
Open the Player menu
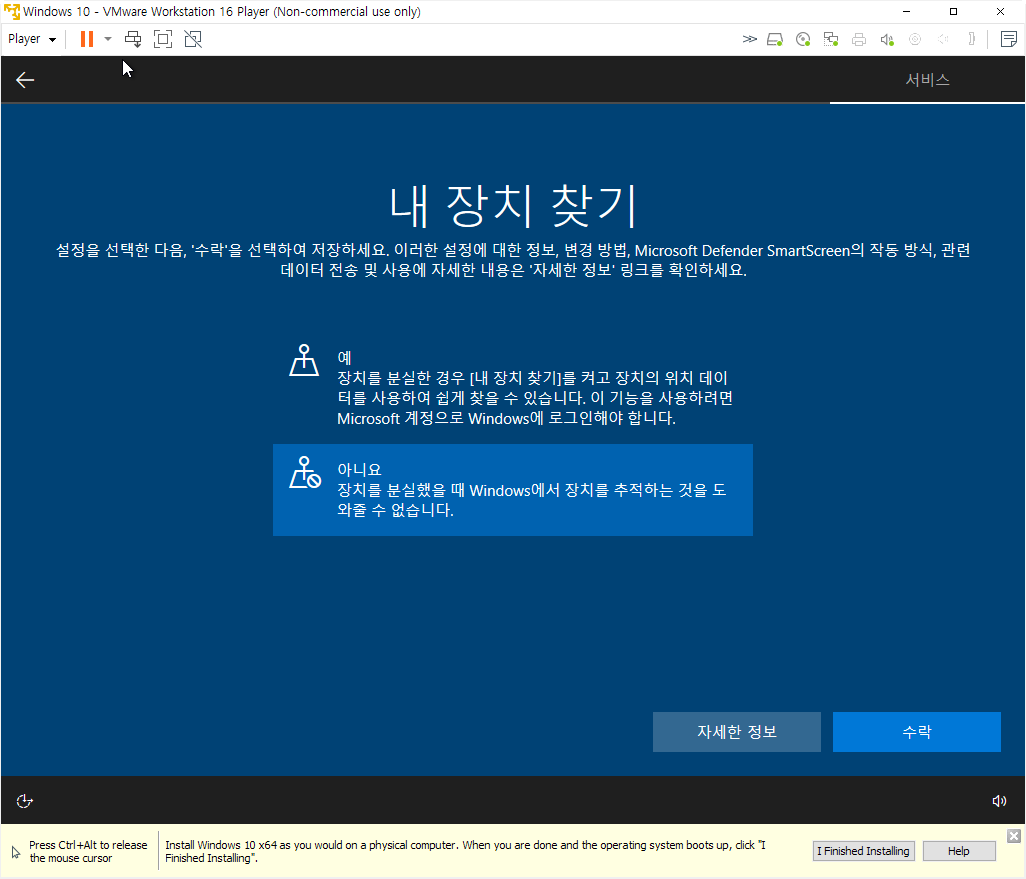pos(31,39)
